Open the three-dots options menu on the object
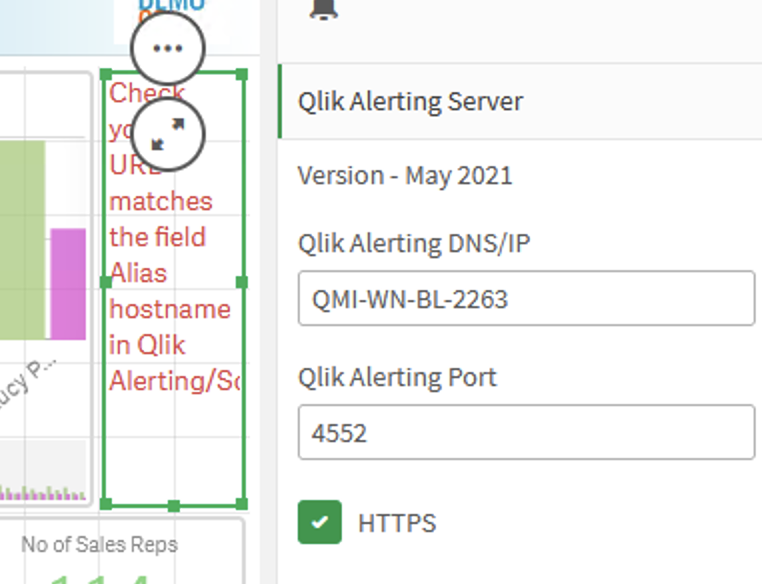Image resolution: width=762 pixels, height=584 pixels. tap(168, 48)
